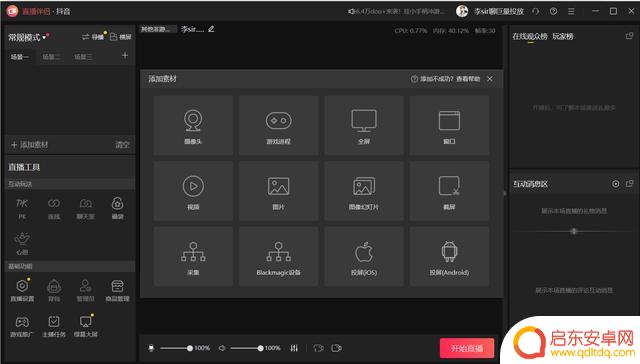Image resolution: width=640 pixels, height=364 pixels.
Task: Select the 摄像头 camera source tile
Action: 193,126
